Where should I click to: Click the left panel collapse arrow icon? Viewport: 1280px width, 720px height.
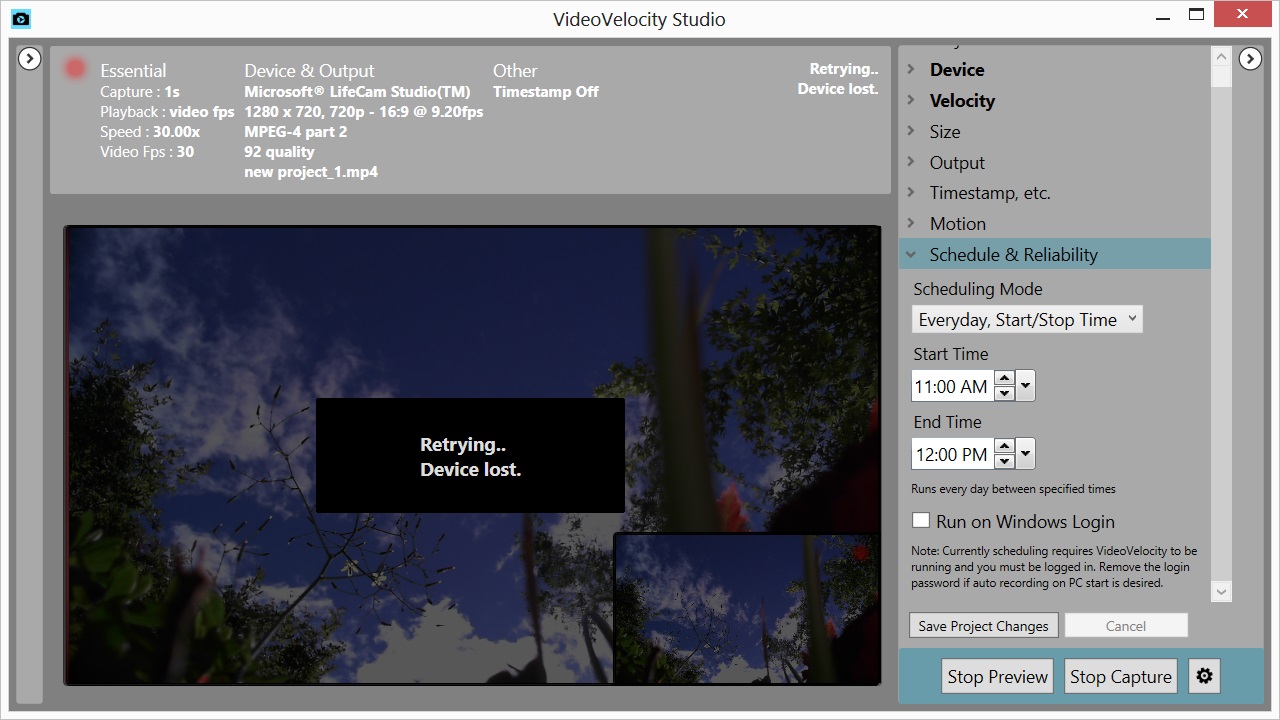[x=30, y=59]
